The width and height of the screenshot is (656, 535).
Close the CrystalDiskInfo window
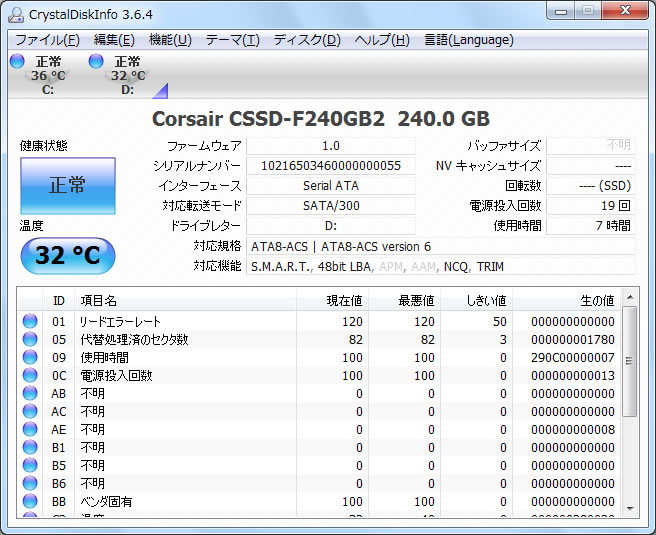pos(625,11)
